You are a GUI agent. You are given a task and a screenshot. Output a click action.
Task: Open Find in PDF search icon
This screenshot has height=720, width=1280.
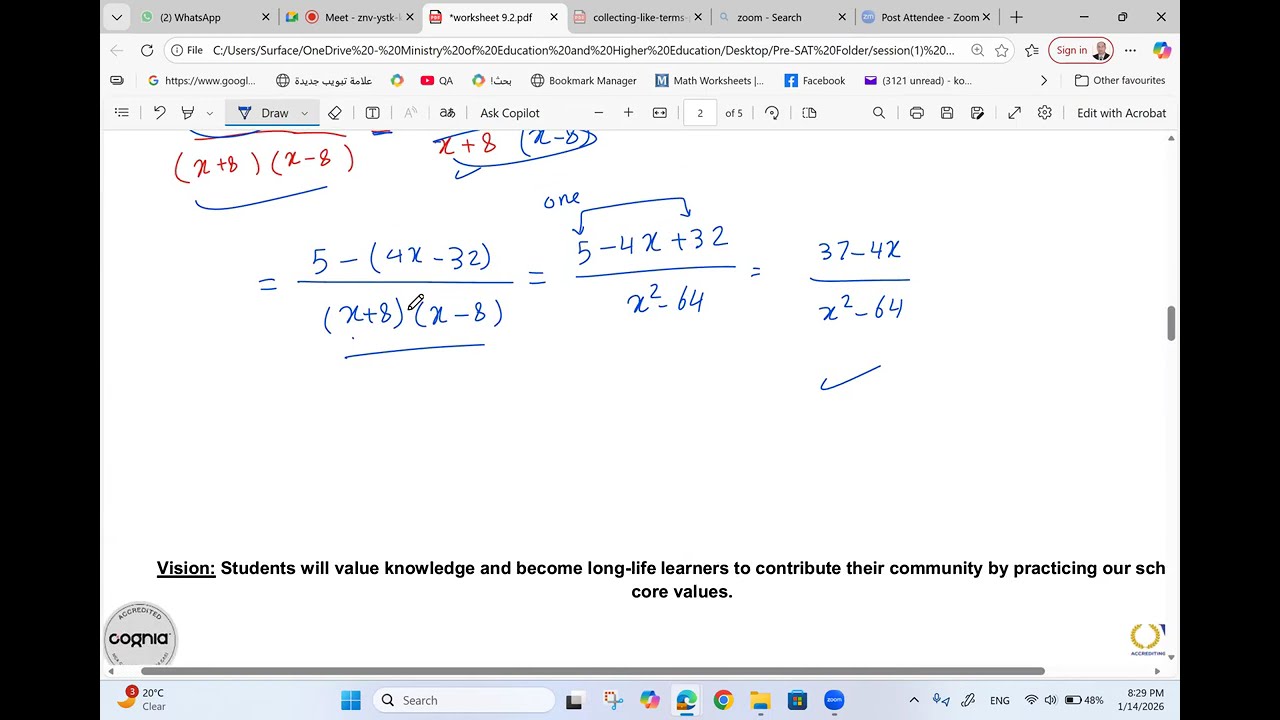point(879,113)
